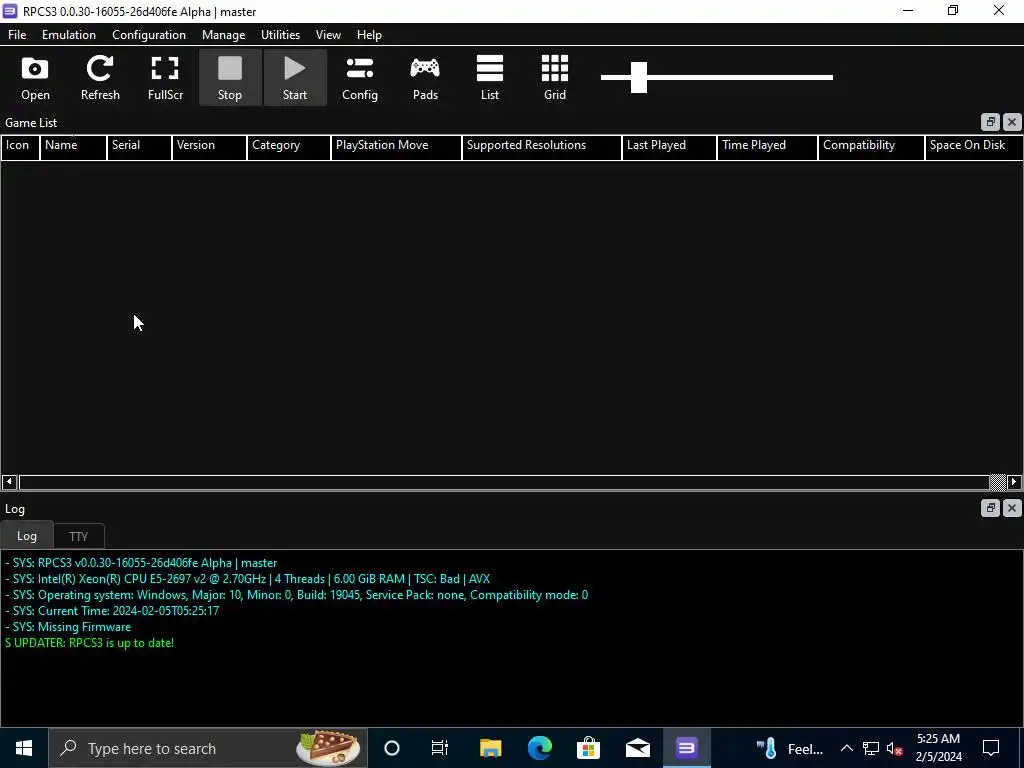Open the Utilities menu
Screen dimensions: 1024x768
pyautogui.click(x=280, y=35)
